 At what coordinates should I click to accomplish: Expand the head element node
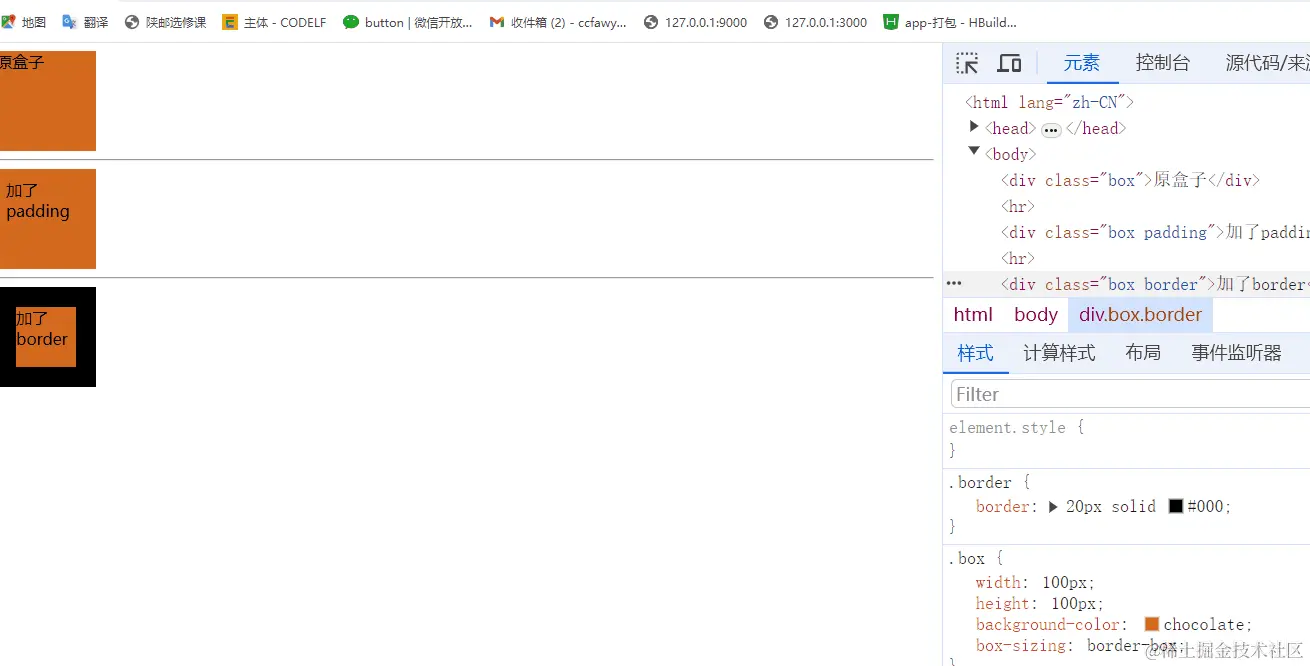(974, 127)
